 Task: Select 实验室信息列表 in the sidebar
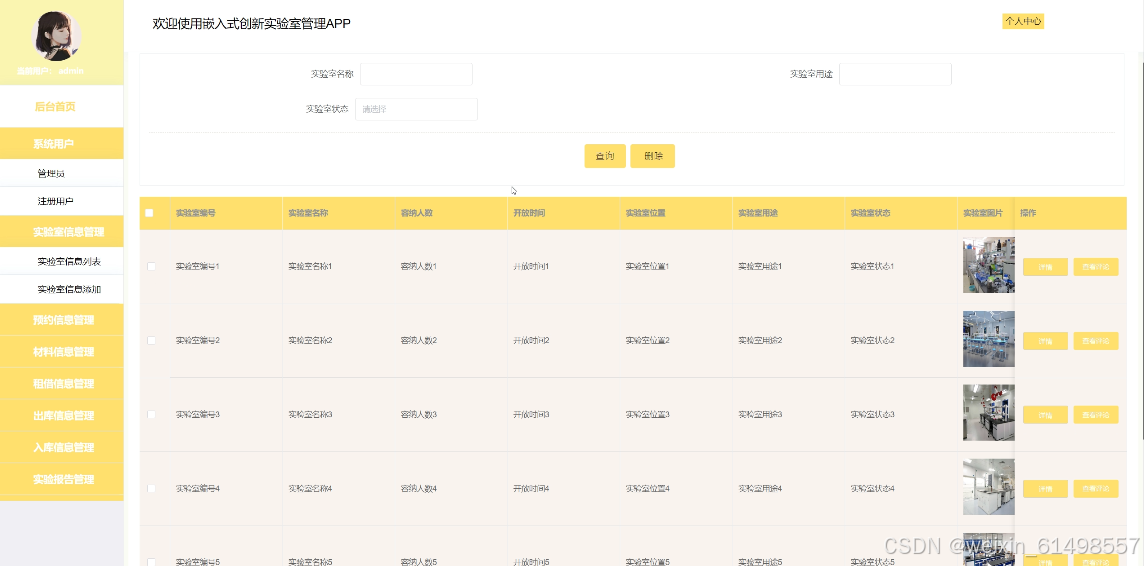point(62,261)
